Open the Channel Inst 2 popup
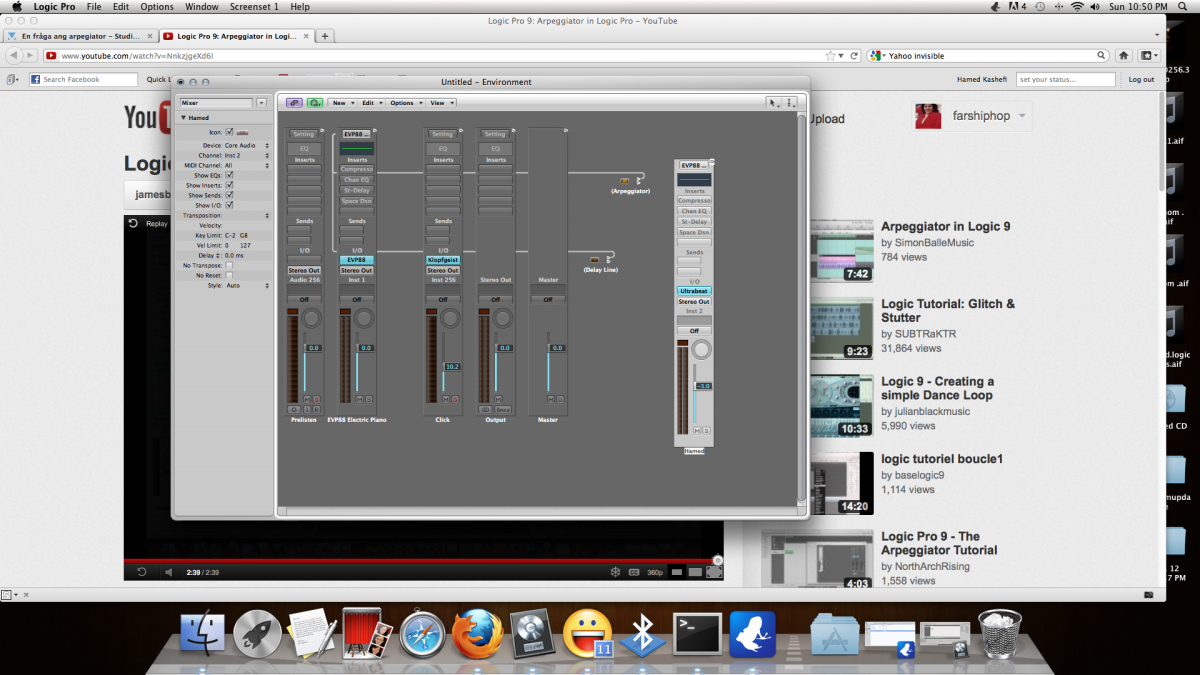This screenshot has height=675, width=1200. tap(247, 155)
